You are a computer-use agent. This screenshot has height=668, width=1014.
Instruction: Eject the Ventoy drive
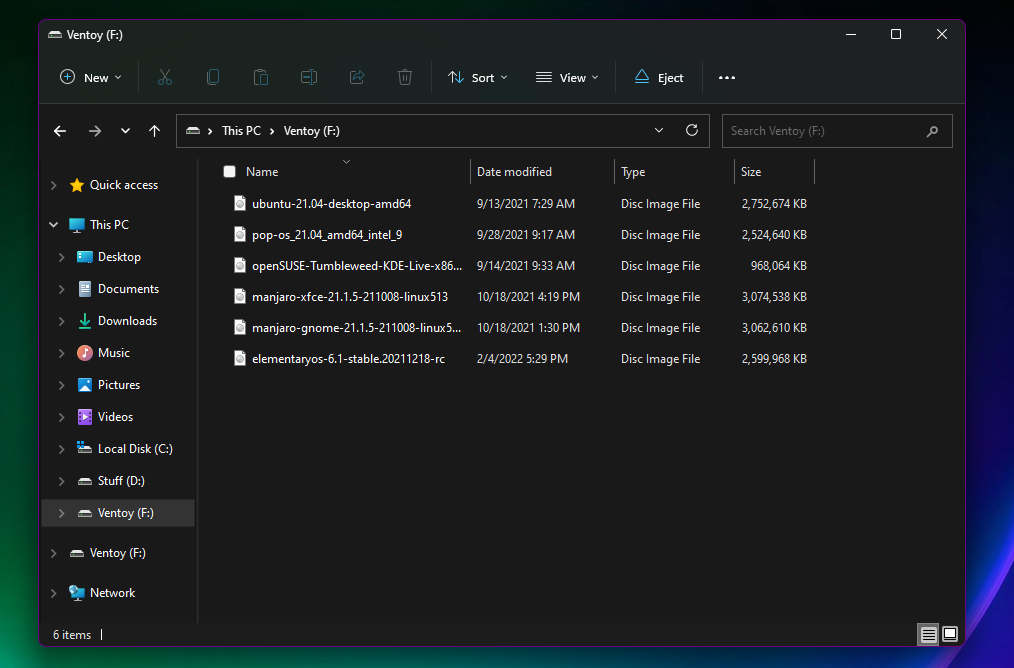point(658,77)
